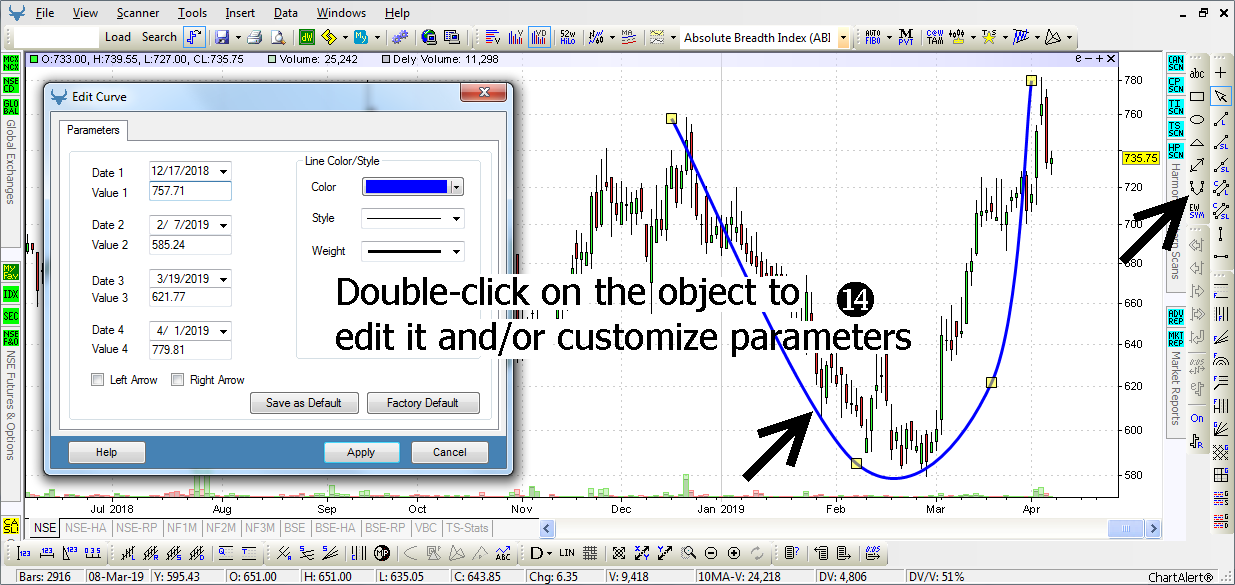Click the Load button
This screenshot has height=585, width=1235.
(x=118, y=37)
